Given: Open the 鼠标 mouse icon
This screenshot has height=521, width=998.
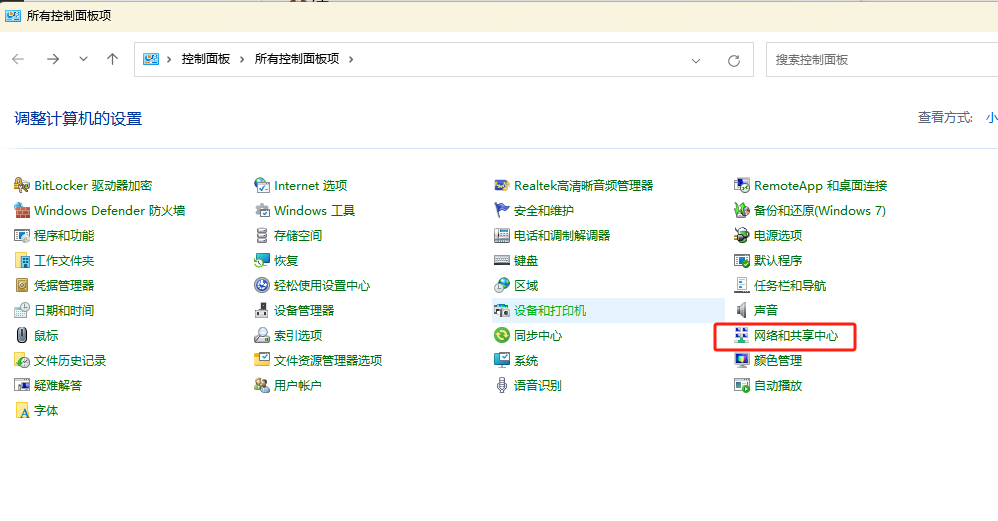Looking at the screenshot, I should pyautogui.click(x=23, y=336).
